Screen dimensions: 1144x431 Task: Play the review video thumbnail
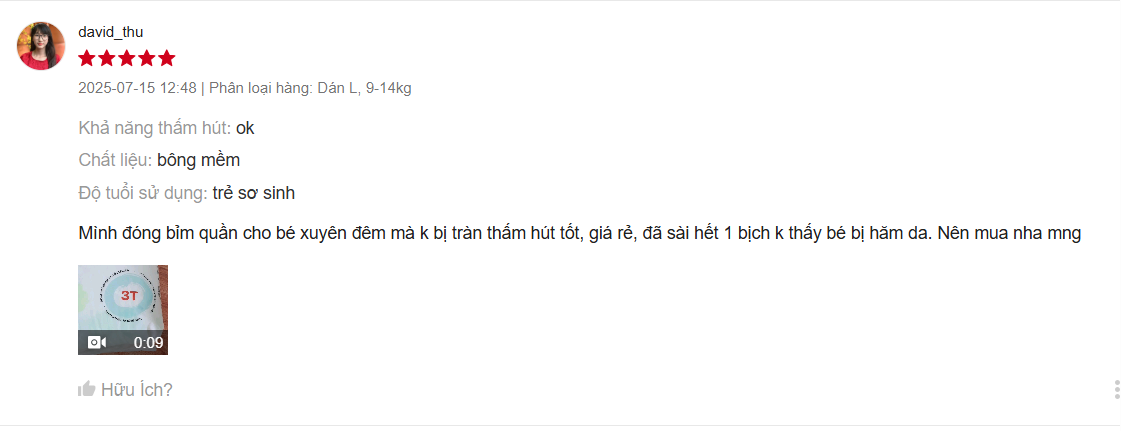(x=123, y=310)
